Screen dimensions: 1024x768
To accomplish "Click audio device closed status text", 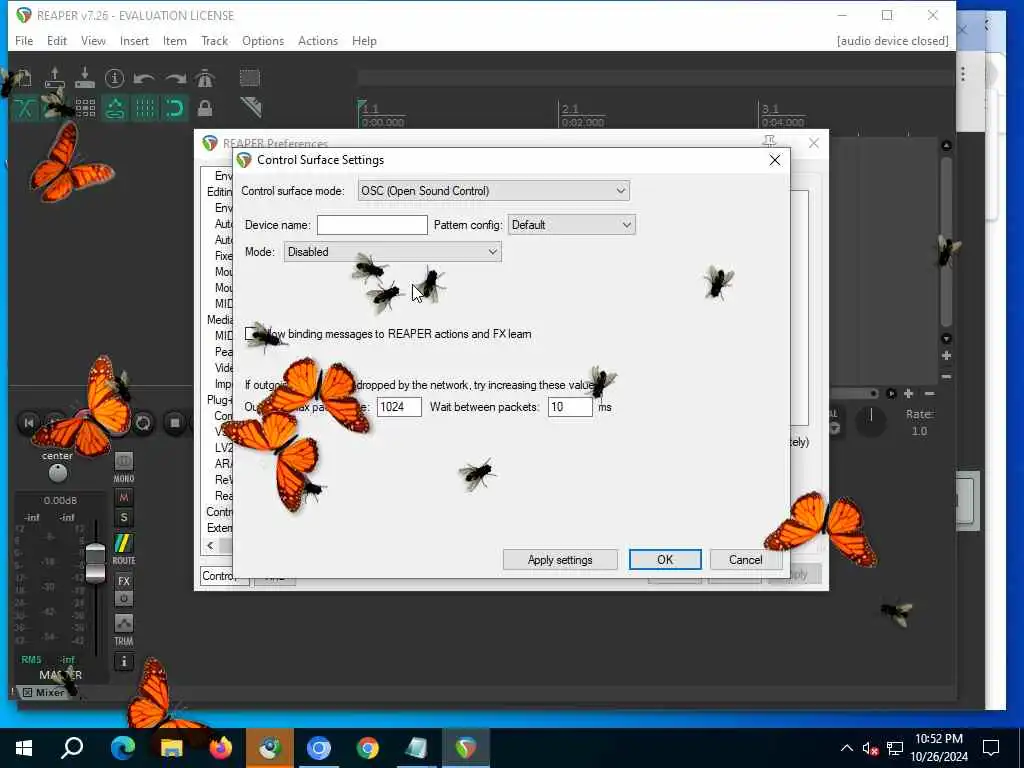I will point(892,40).
